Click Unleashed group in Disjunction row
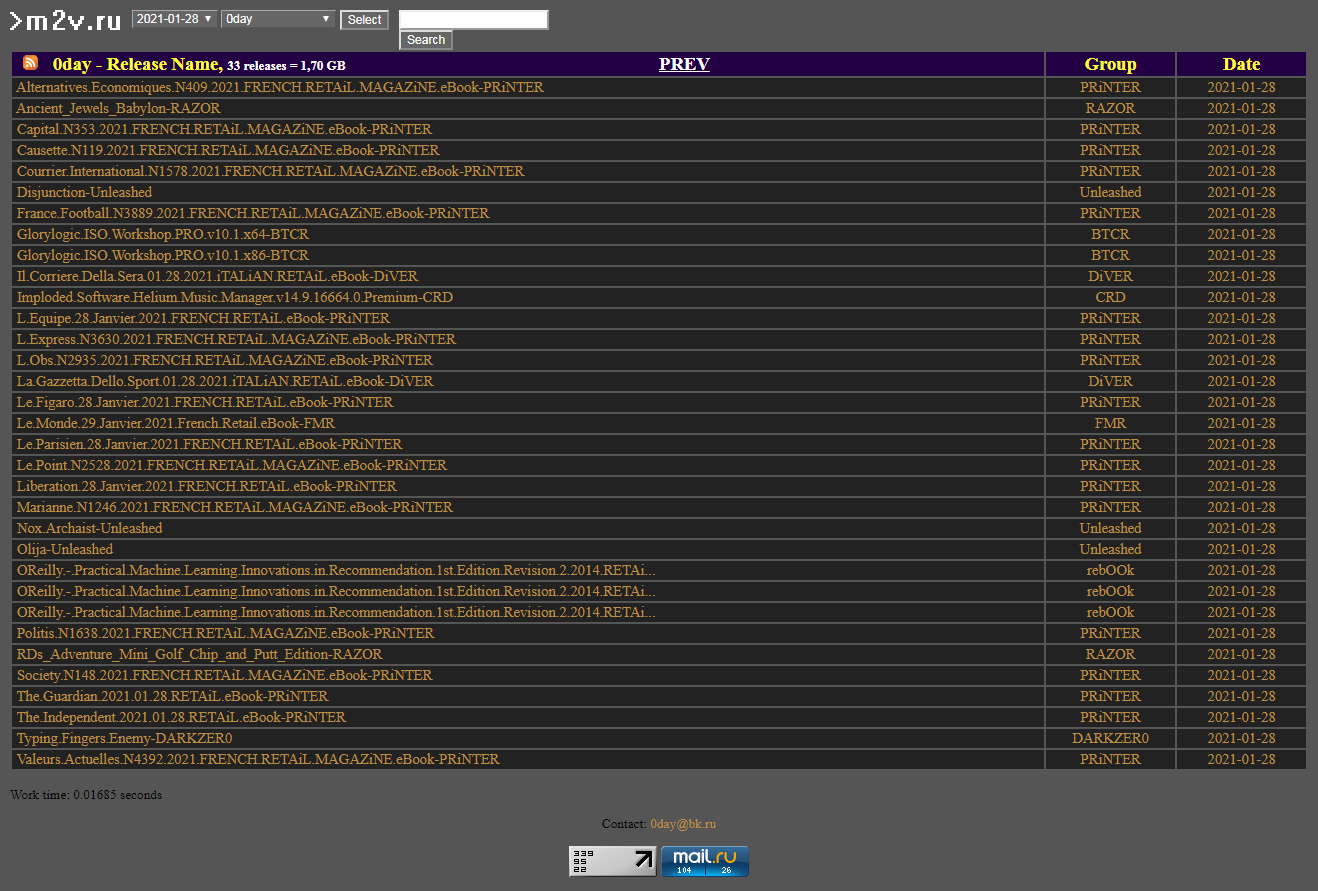 [x=1110, y=192]
